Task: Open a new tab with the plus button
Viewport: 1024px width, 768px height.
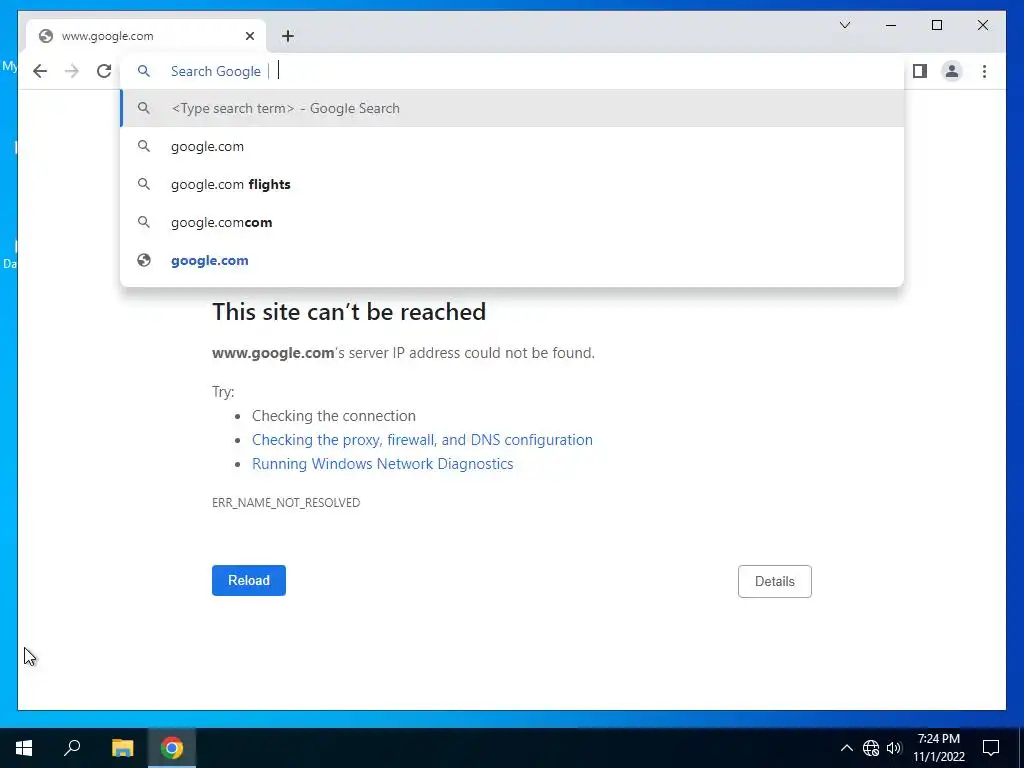Action: 288,36
